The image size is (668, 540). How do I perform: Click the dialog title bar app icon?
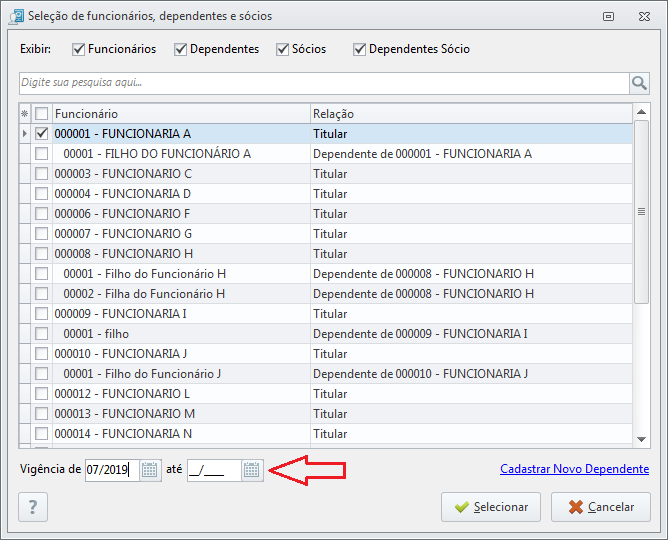17,16
